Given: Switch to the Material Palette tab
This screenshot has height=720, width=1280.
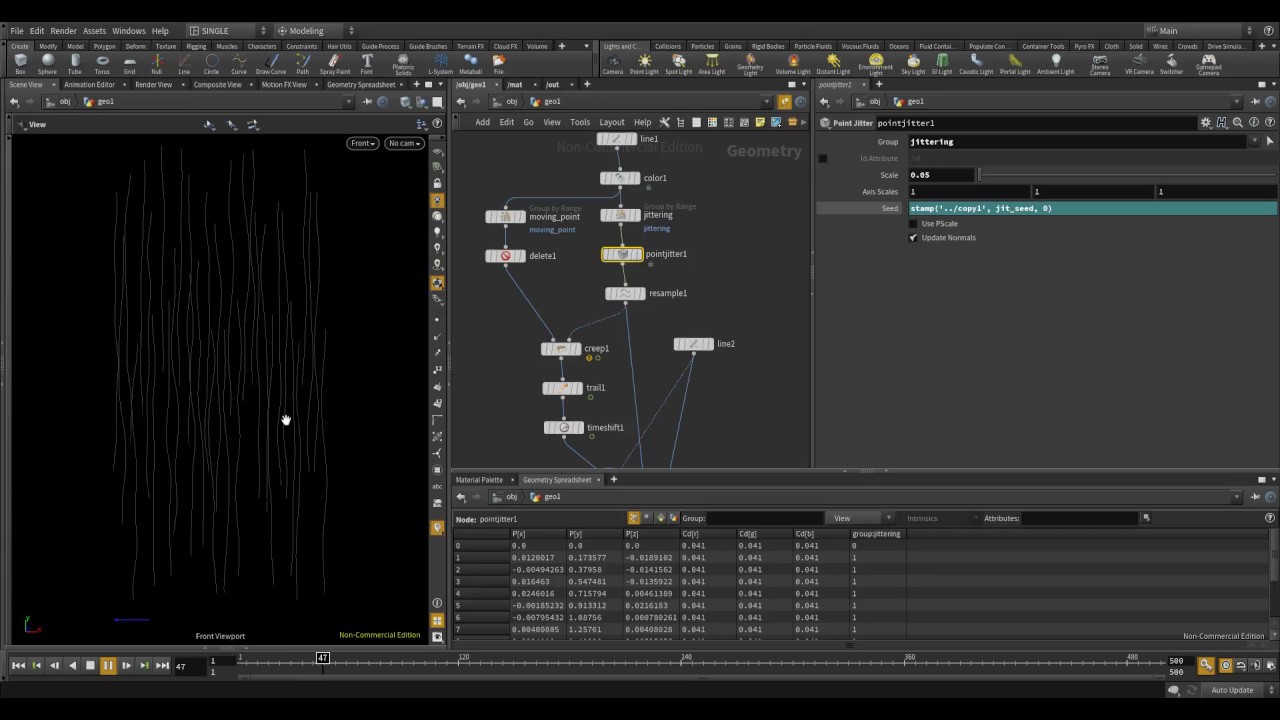Looking at the screenshot, I should 479,480.
